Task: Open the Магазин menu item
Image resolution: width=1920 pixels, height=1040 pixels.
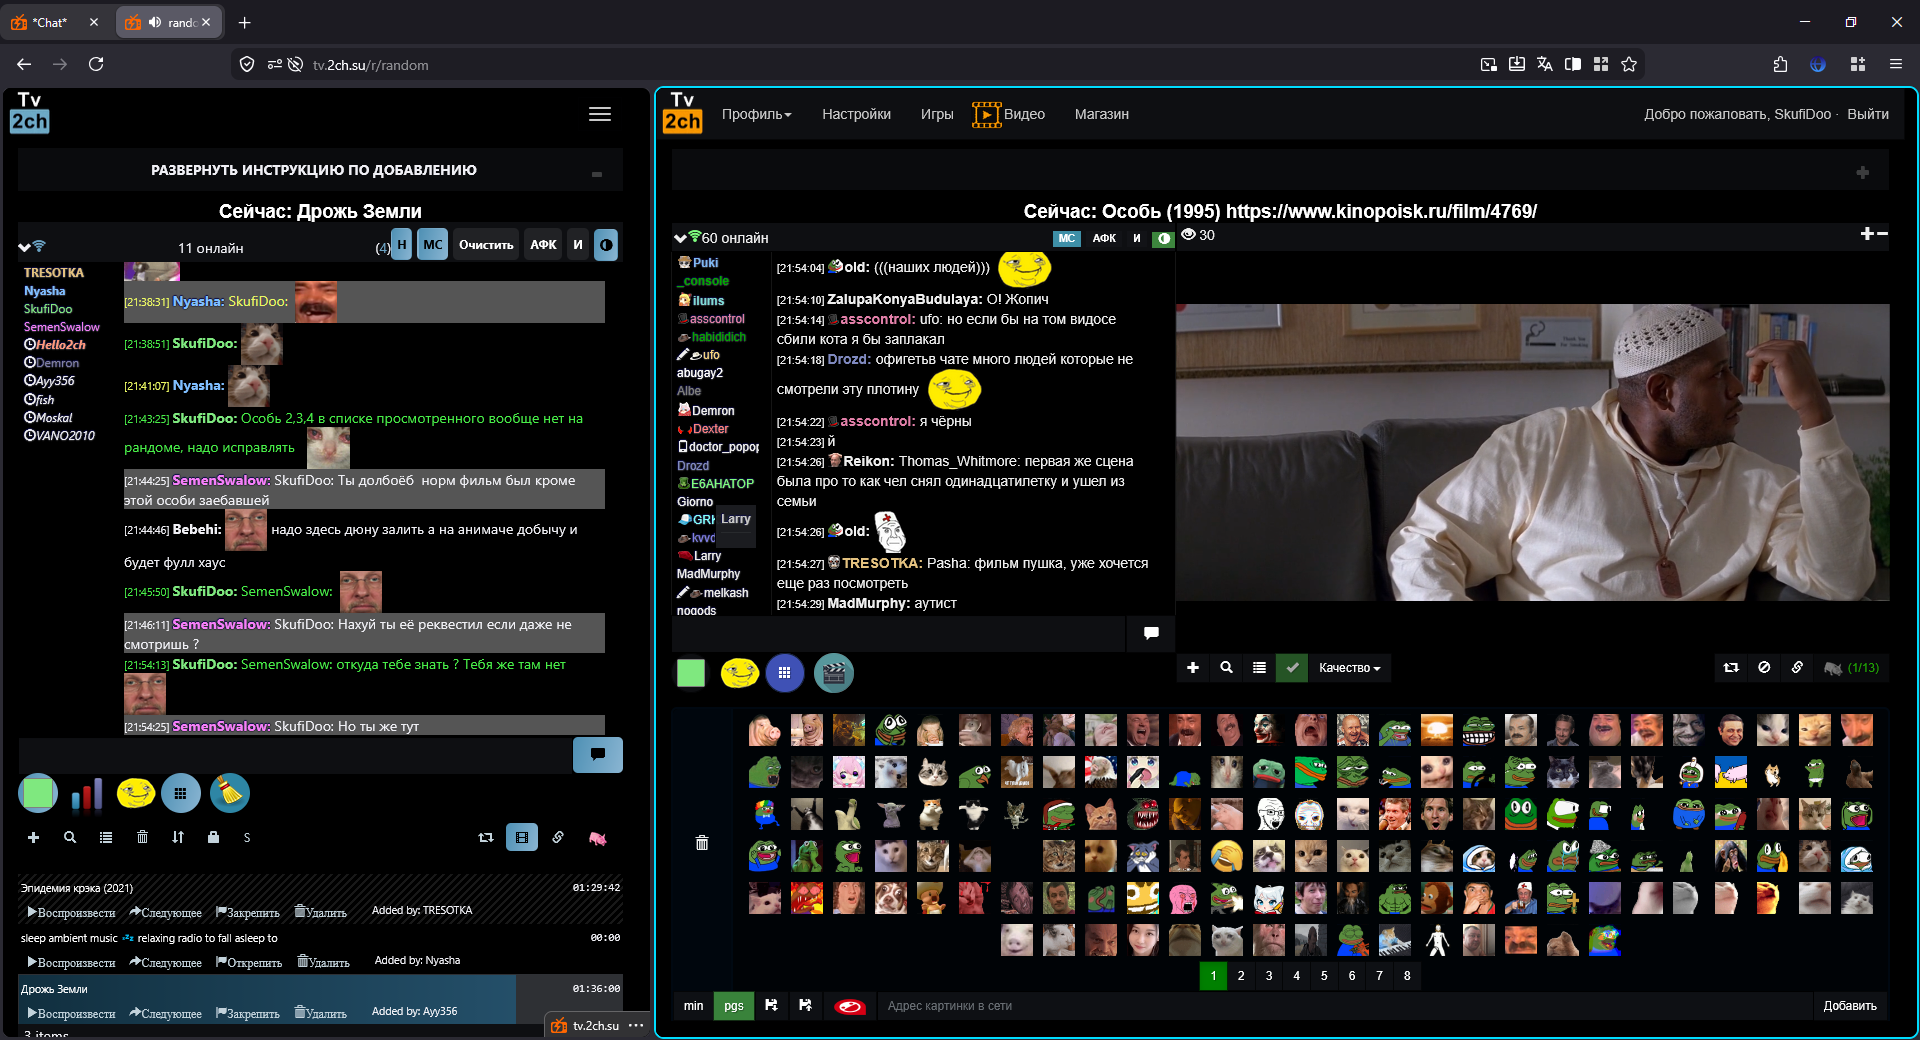Action: [x=1101, y=114]
